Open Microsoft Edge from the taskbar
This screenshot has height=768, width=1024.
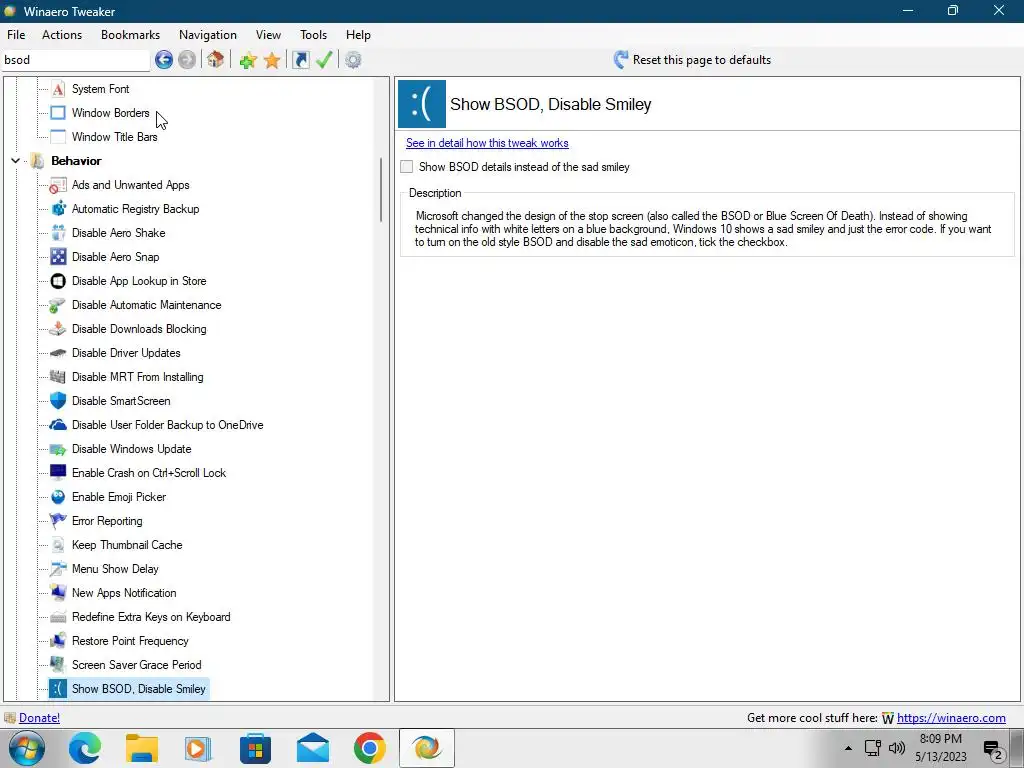86,748
